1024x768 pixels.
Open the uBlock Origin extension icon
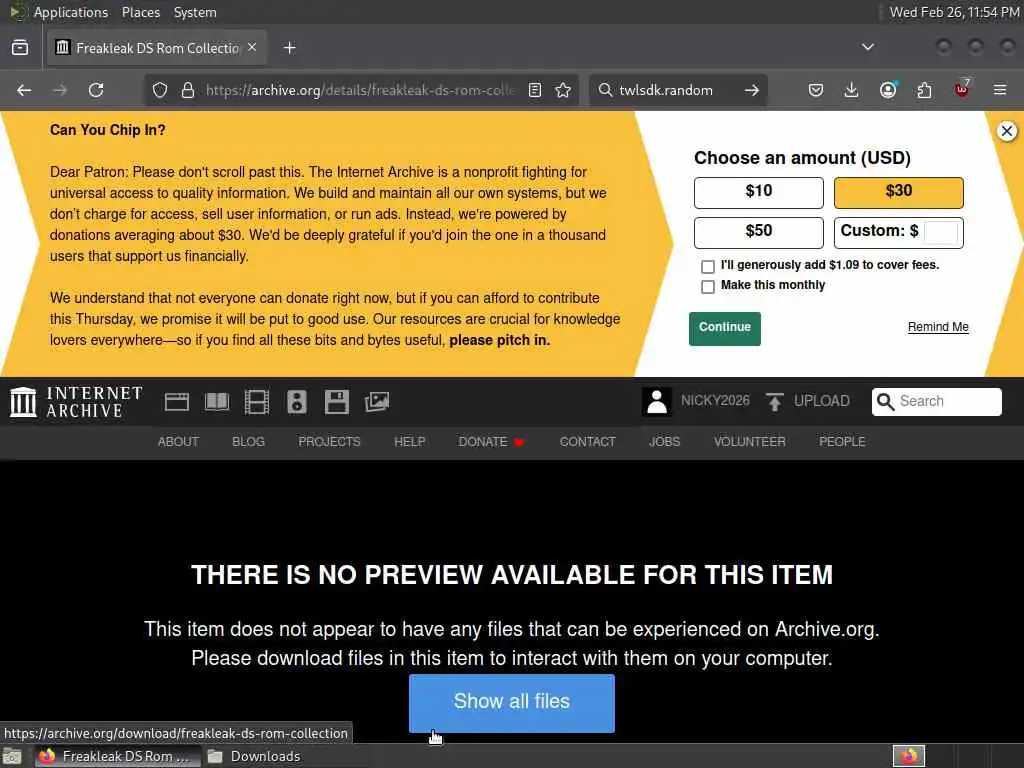click(x=962, y=89)
